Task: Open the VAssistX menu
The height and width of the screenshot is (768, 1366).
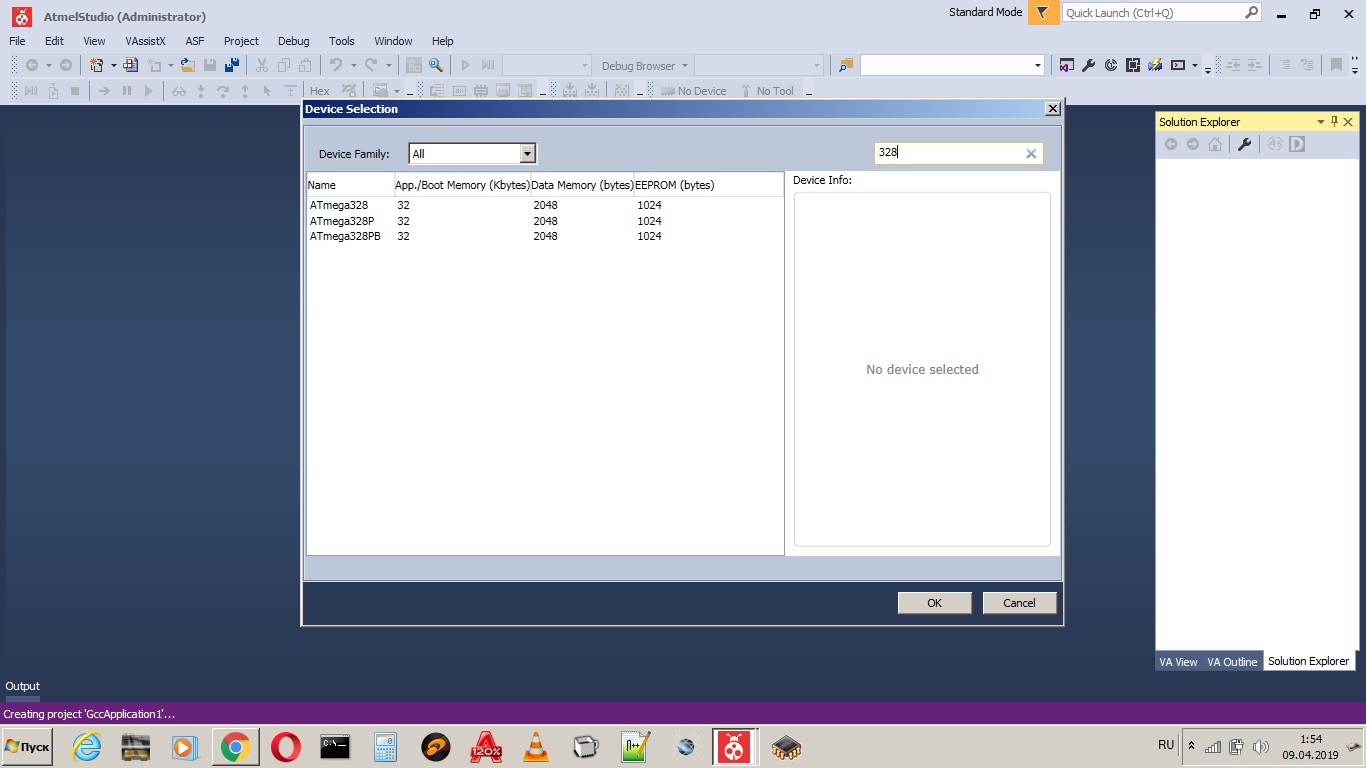Action: click(145, 41)
